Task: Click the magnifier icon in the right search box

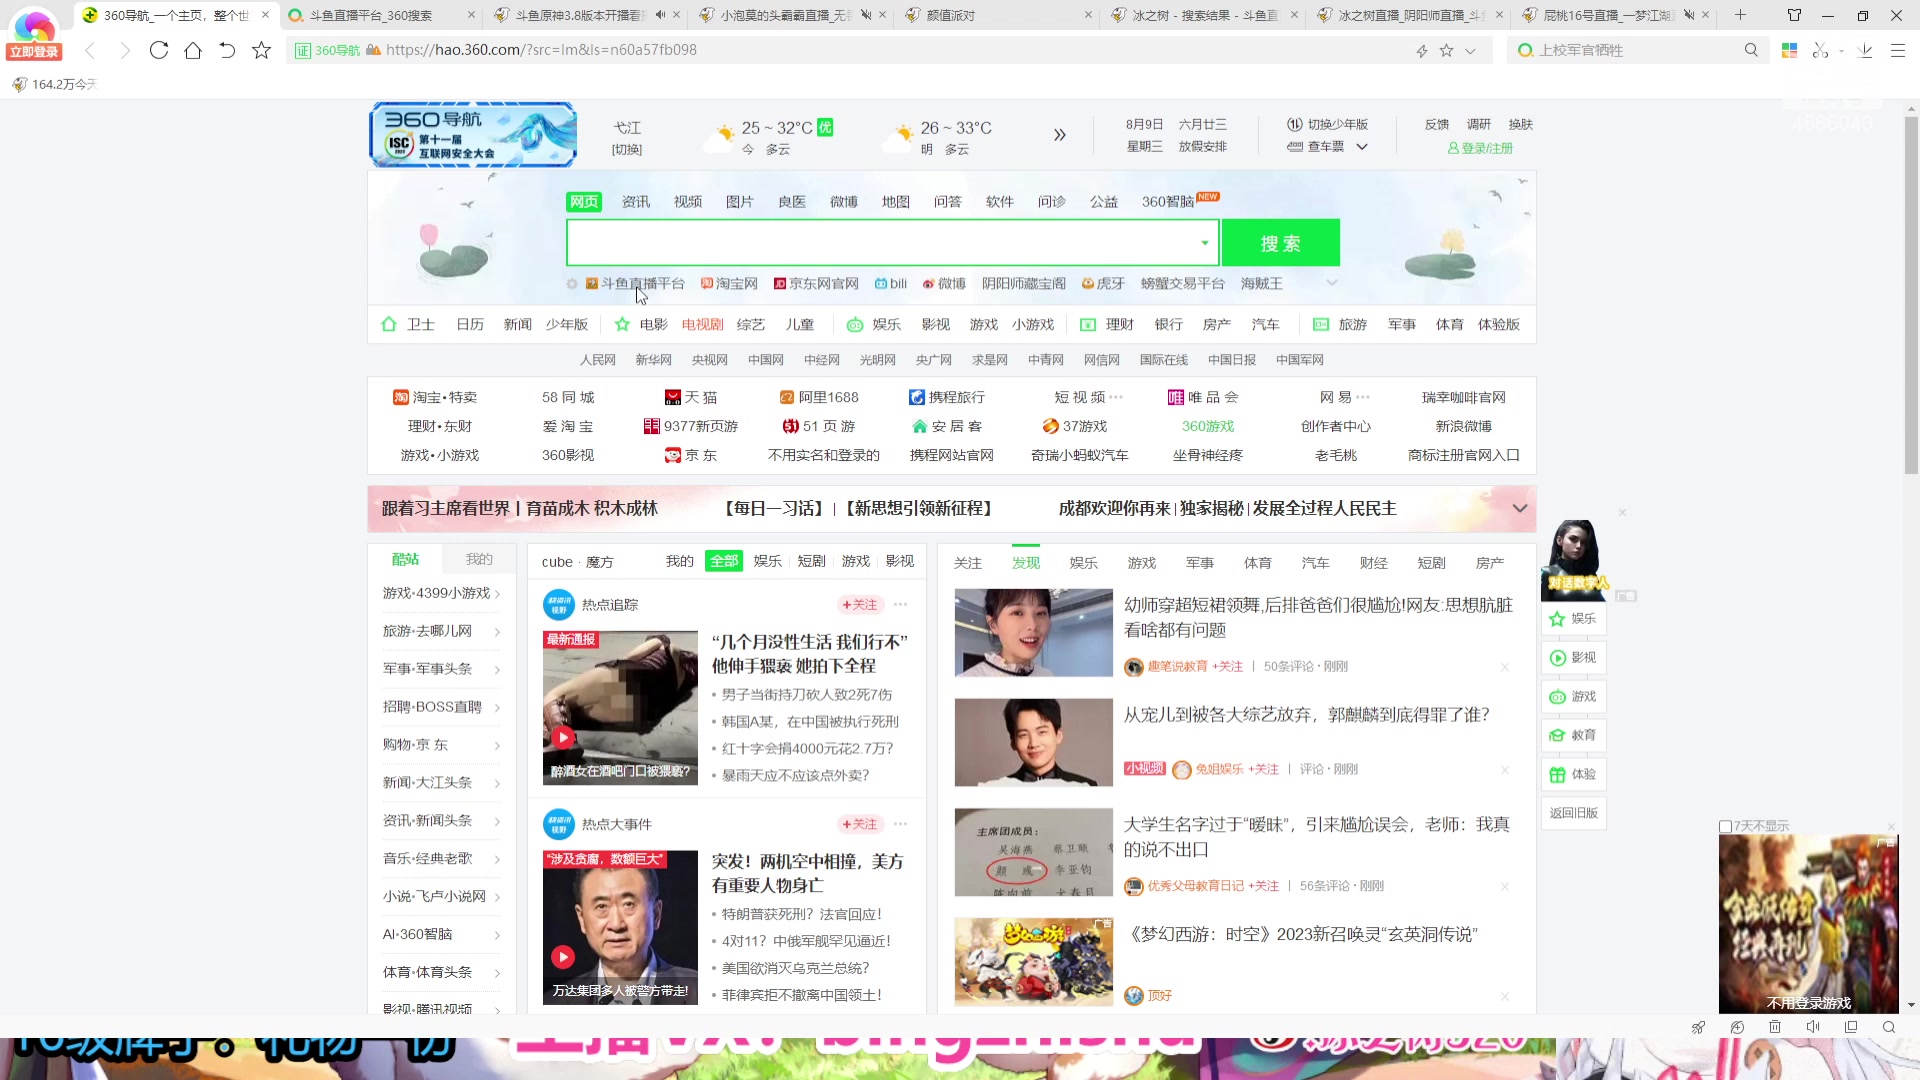Action: pyautogui.click(x=1751, y=50)
